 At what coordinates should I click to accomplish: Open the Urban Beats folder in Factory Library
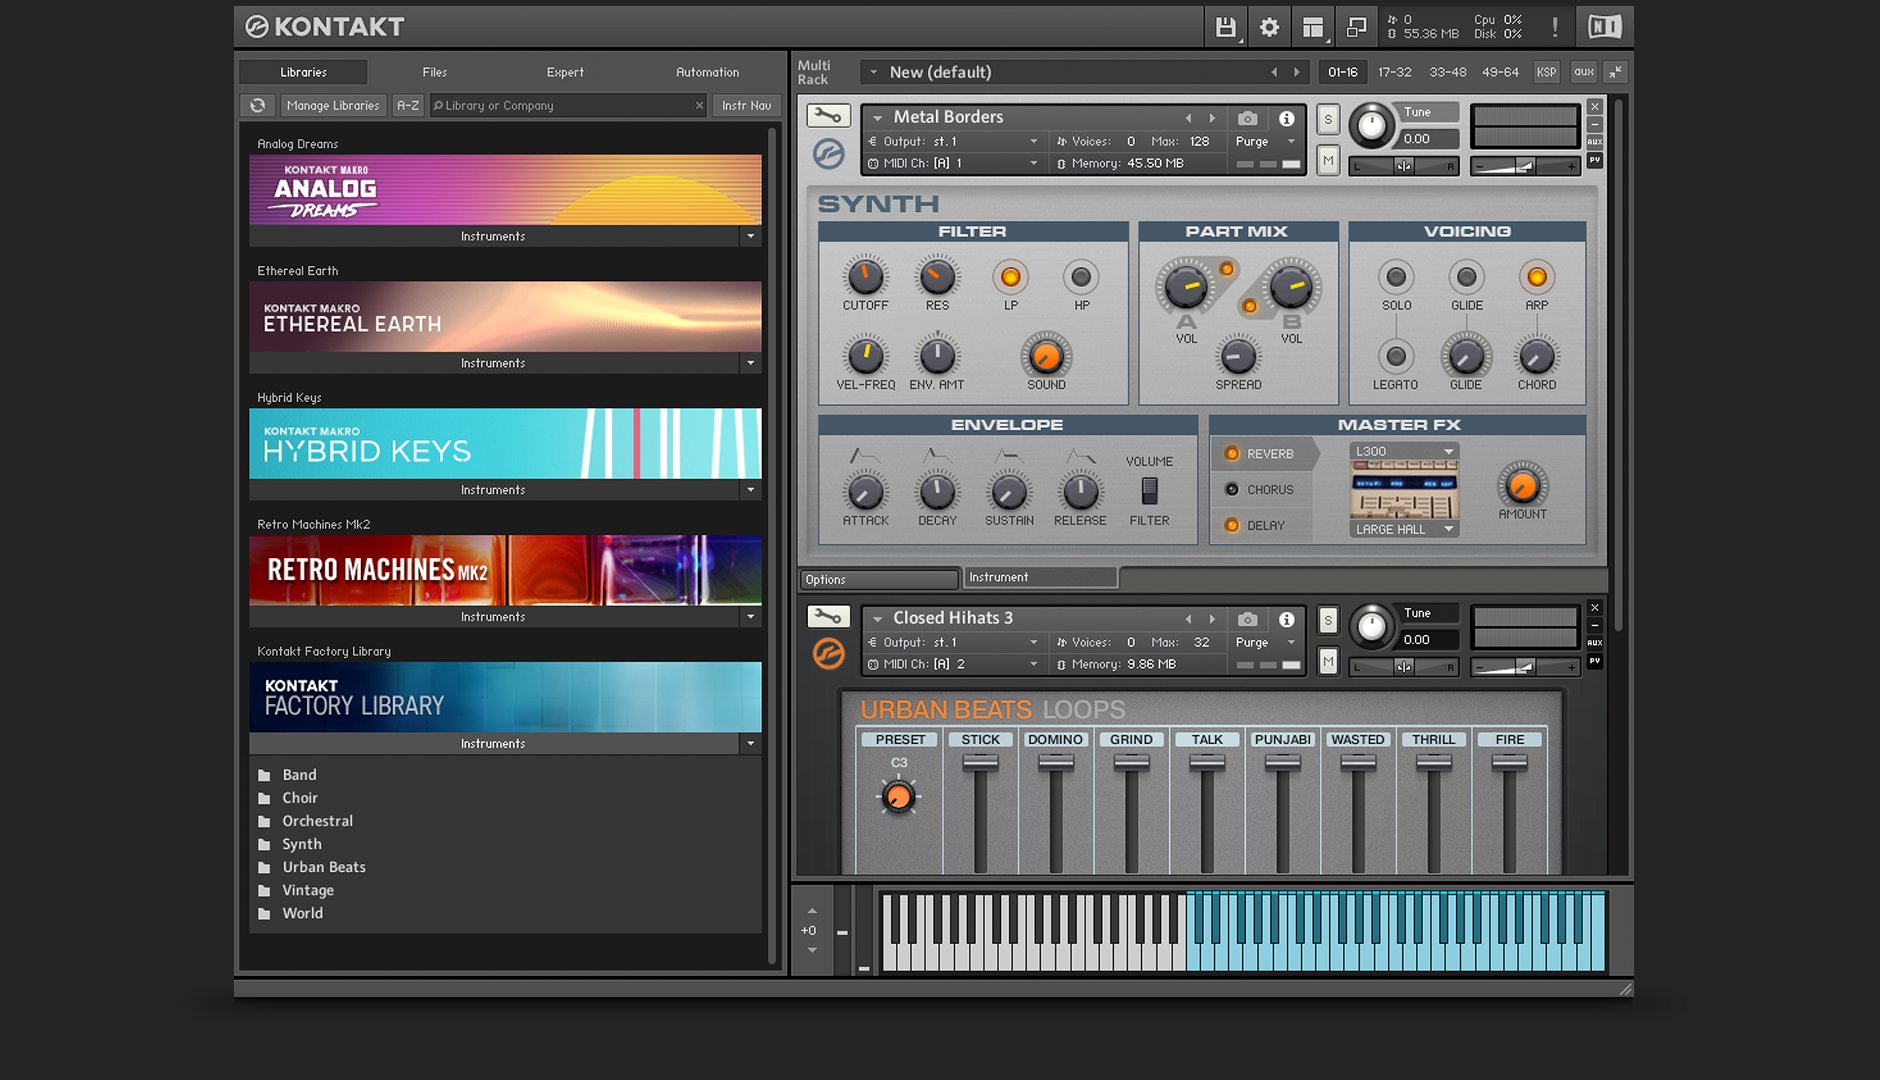pos(323,866)
